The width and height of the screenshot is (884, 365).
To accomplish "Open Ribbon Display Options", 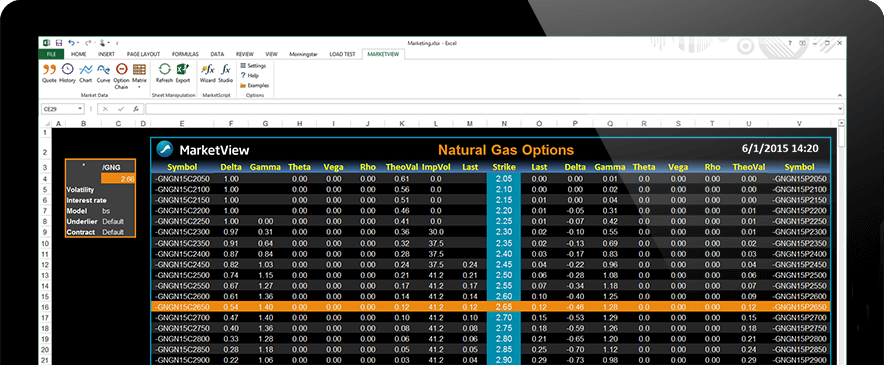I will [x=802, y=43].
